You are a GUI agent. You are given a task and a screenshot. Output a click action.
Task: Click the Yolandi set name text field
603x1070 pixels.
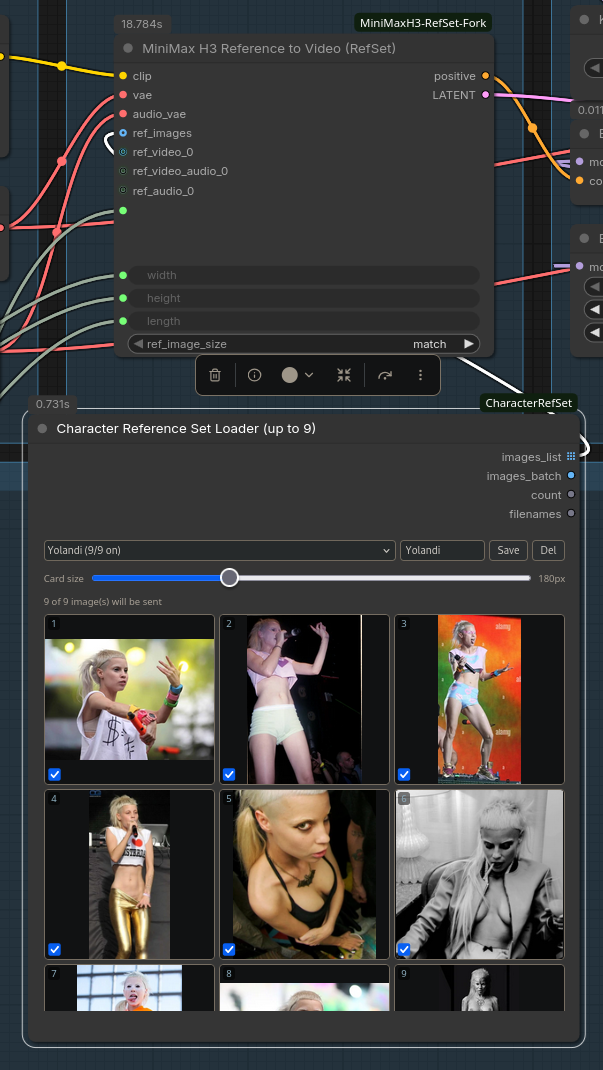pos(442,550)
